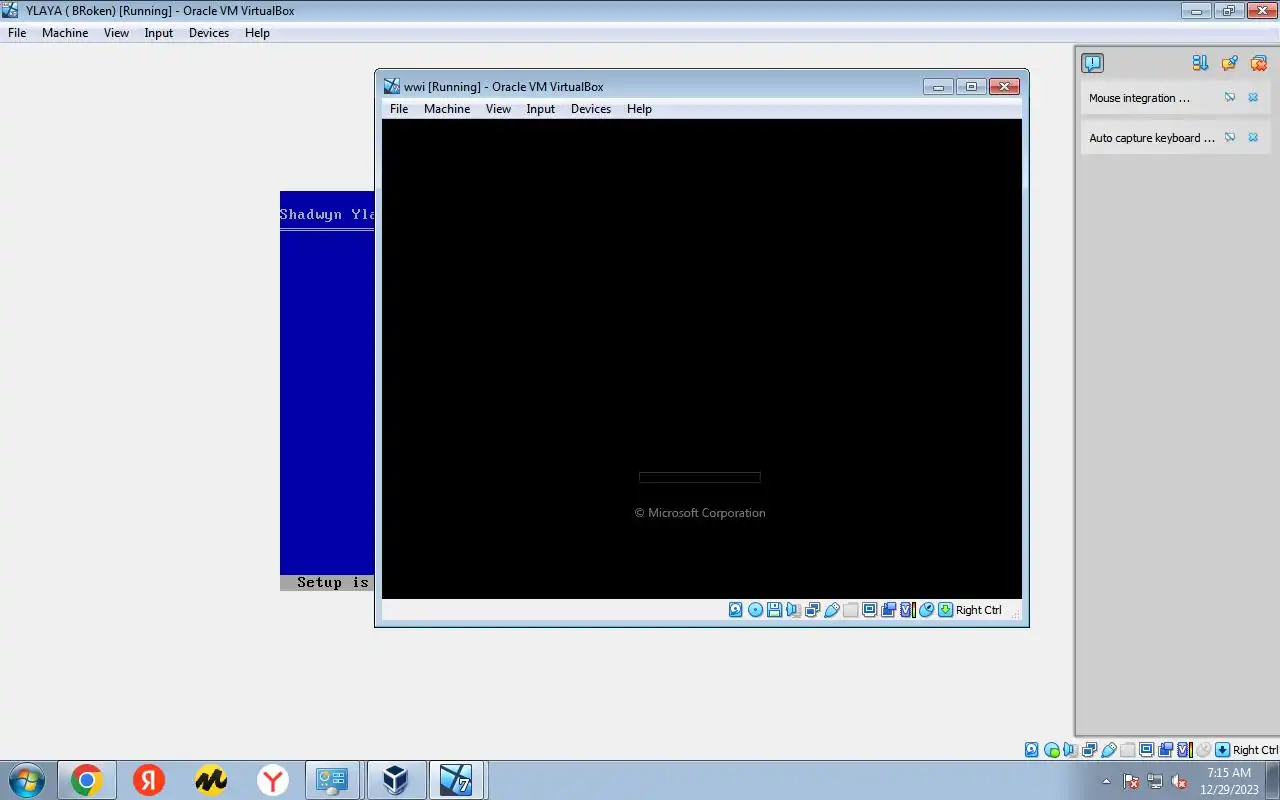Click shared folders indicator in YLAYA status bar
Image resolution: width=1280 pixels, height=800 pixels.
coord(1127,750)
